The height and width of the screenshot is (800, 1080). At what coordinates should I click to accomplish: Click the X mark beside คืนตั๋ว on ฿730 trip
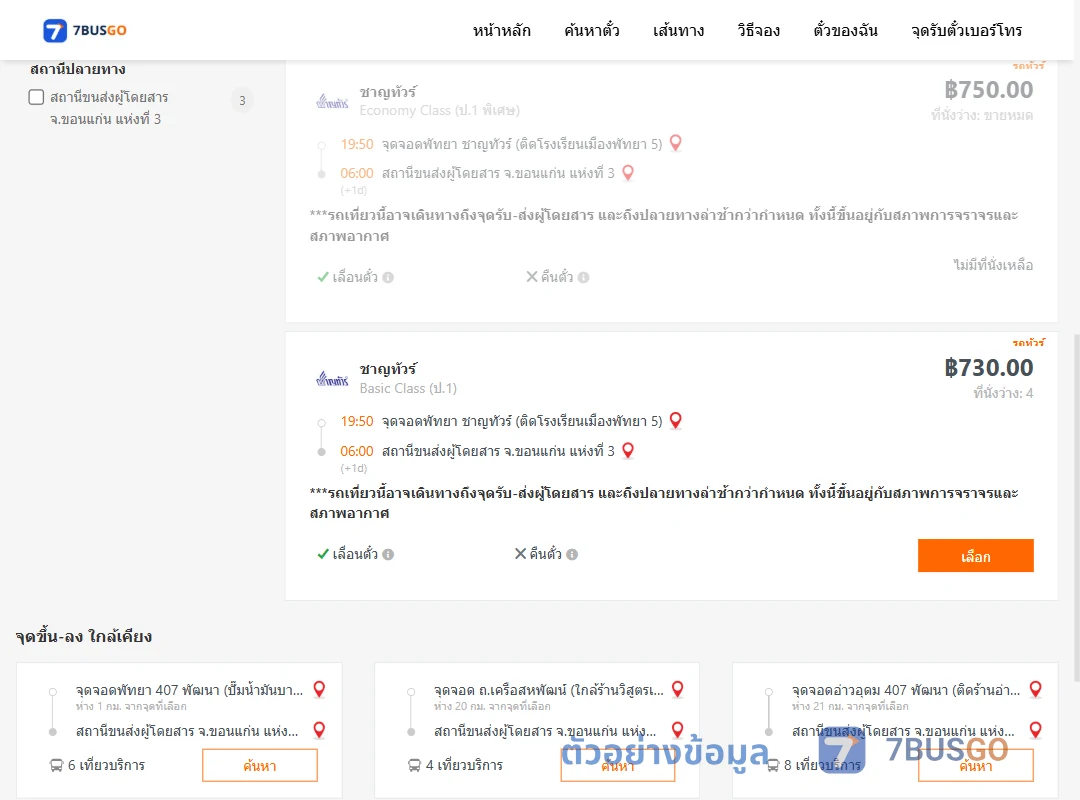pos(521,553)
